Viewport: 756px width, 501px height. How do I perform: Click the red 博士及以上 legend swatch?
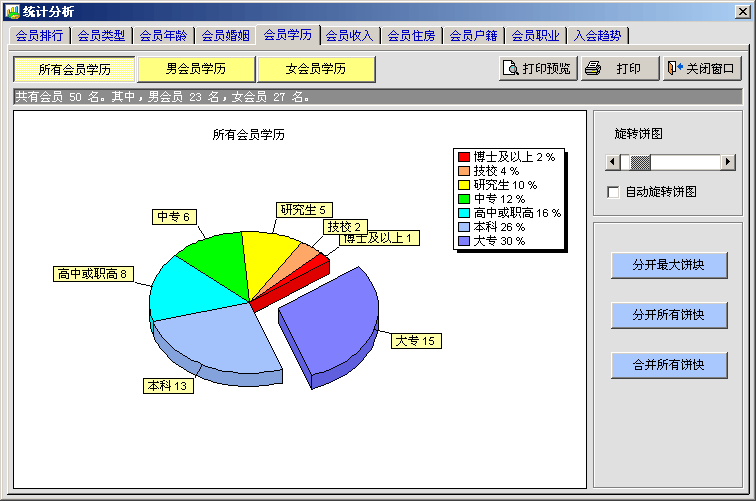464,157
